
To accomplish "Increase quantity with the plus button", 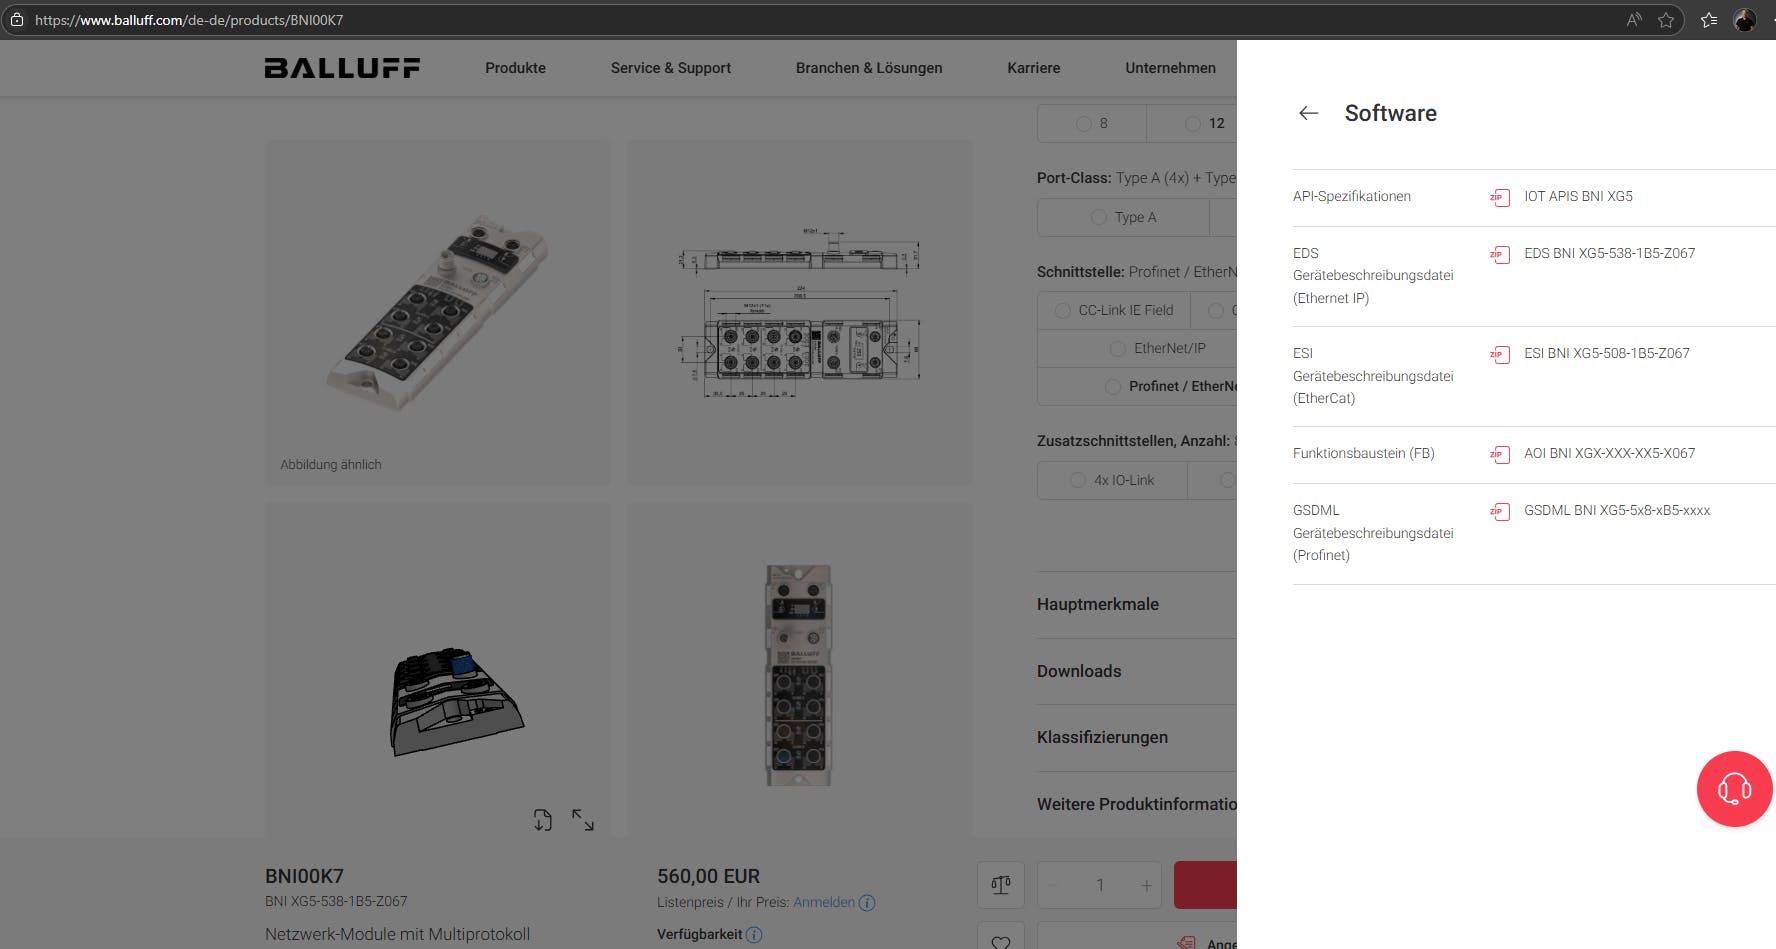I will (1146, 886).
